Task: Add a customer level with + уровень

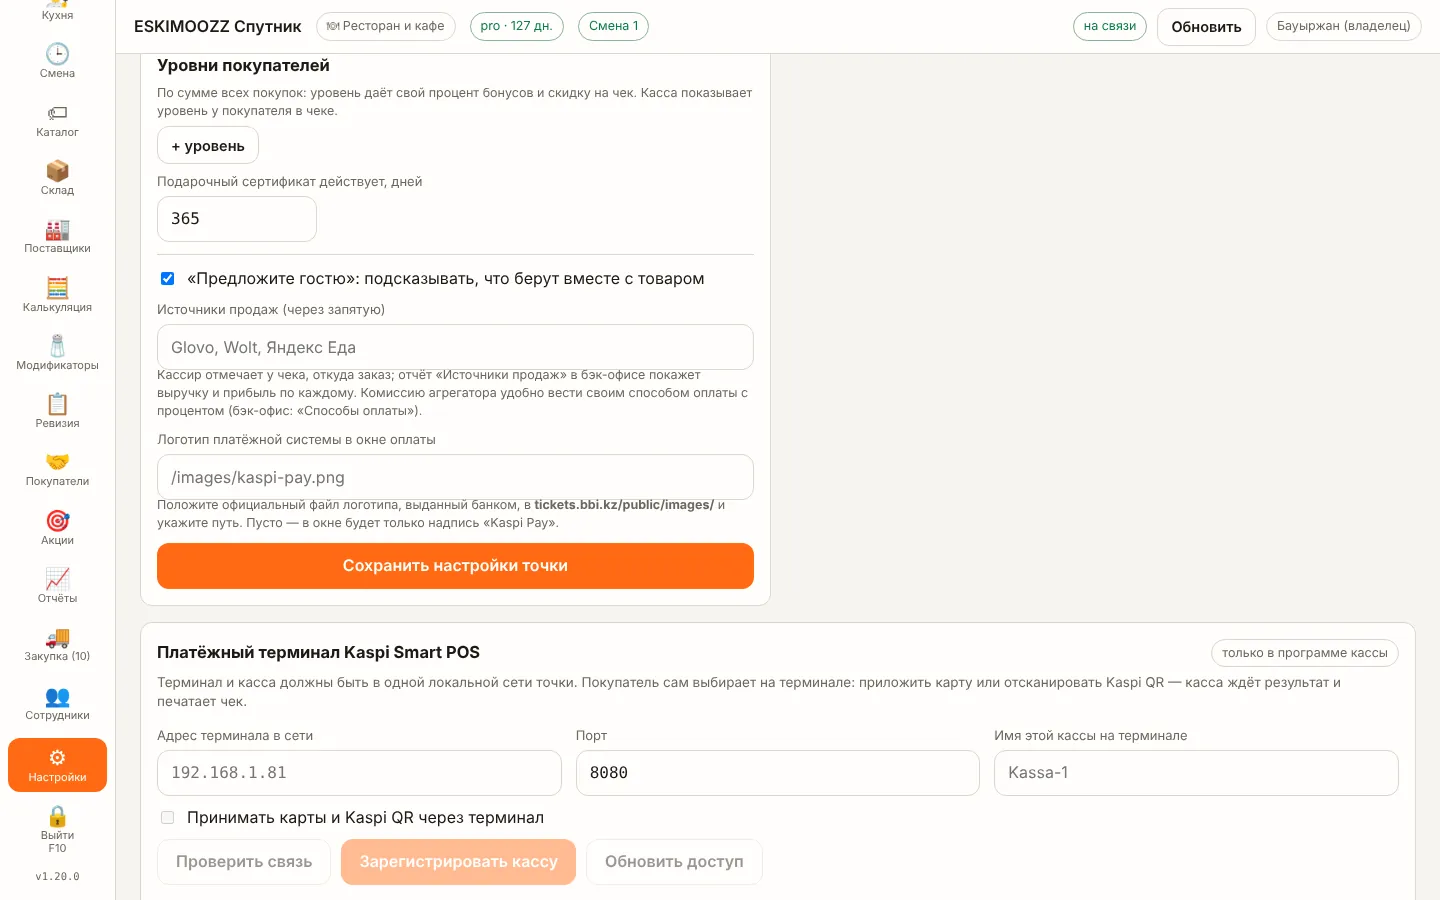Action: pyautogui.click(x=208, y=146)
